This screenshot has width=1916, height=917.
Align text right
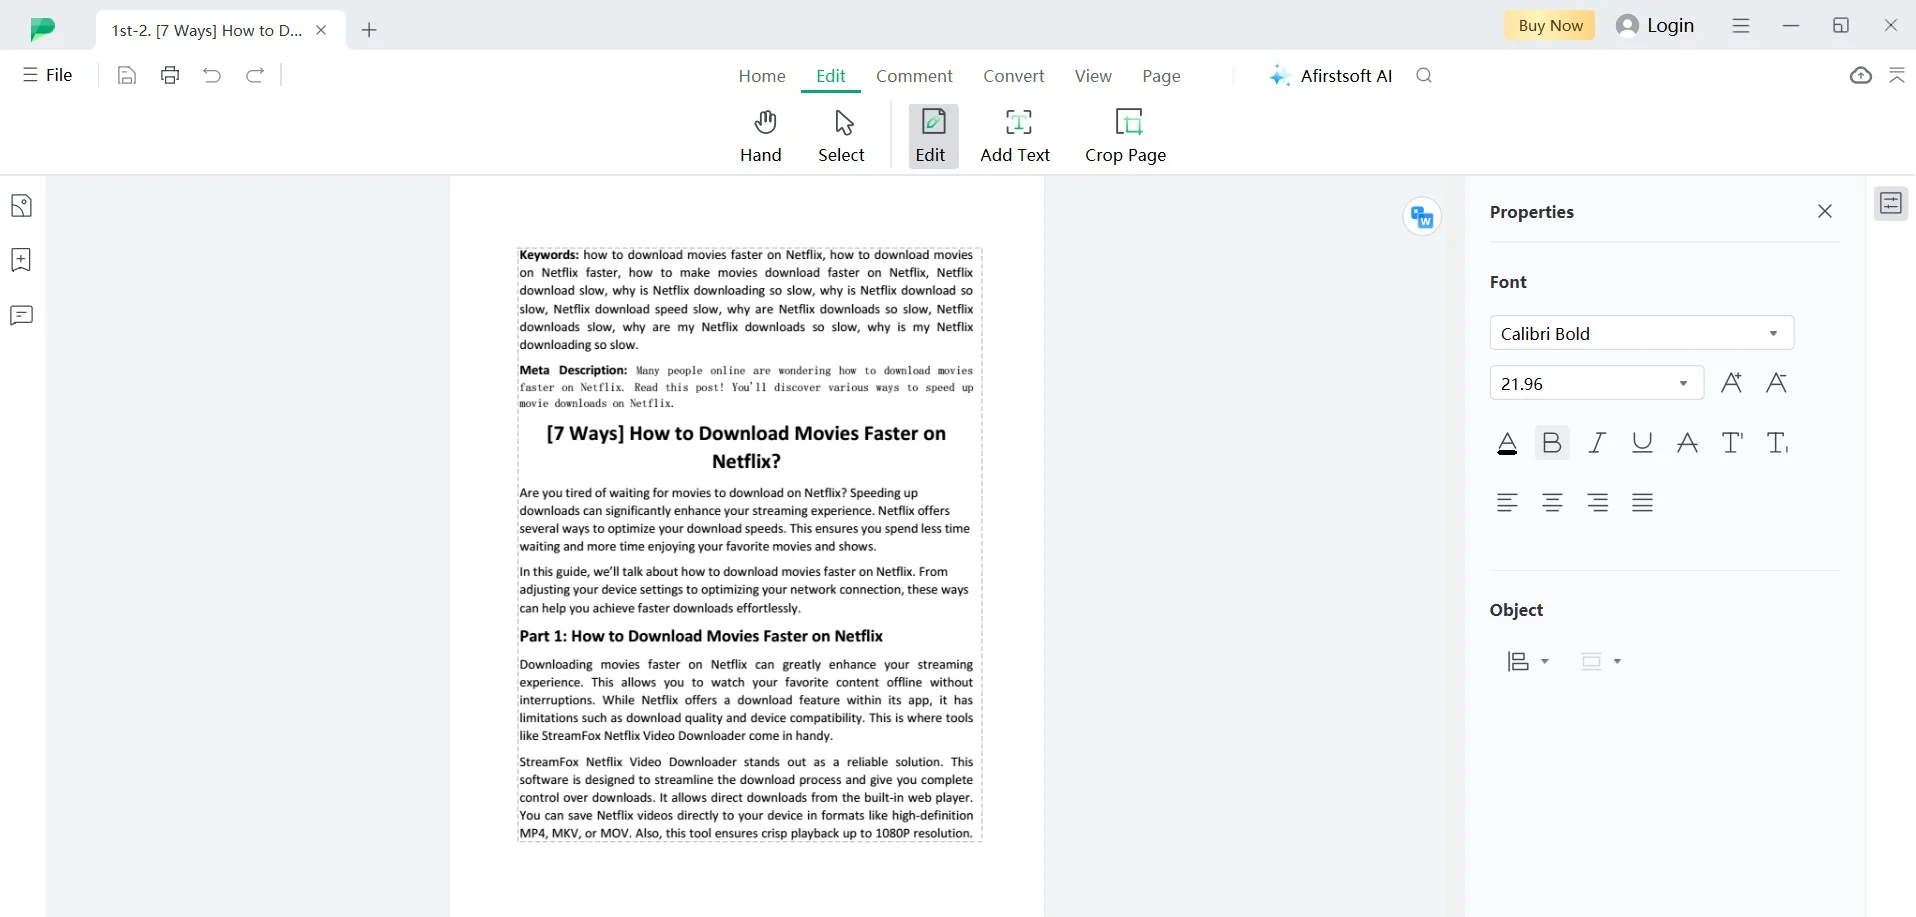(1598, 503)
